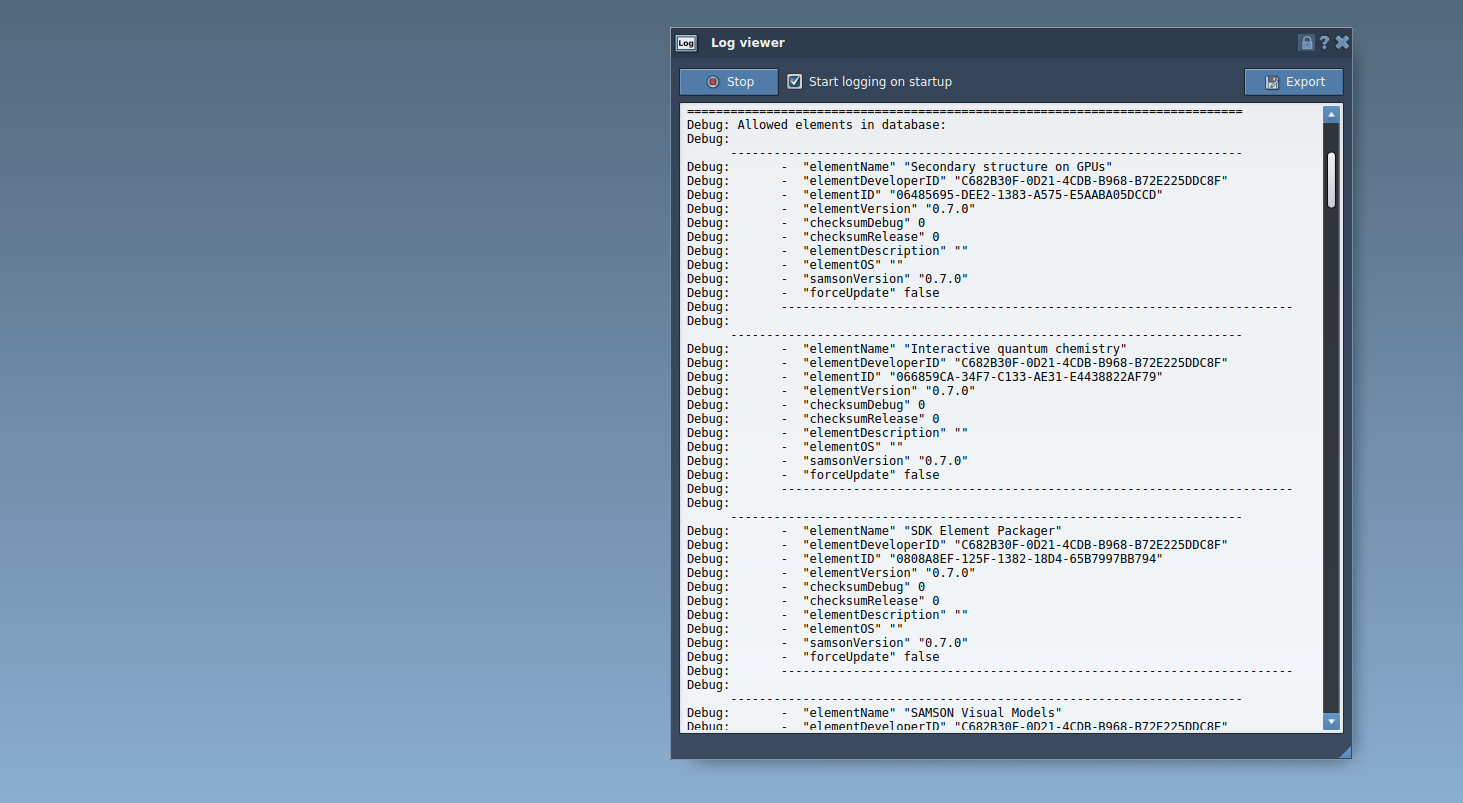Select the "SAMSON Visual Models" log entry
1463x803 pixels.
tap(982, 713)
